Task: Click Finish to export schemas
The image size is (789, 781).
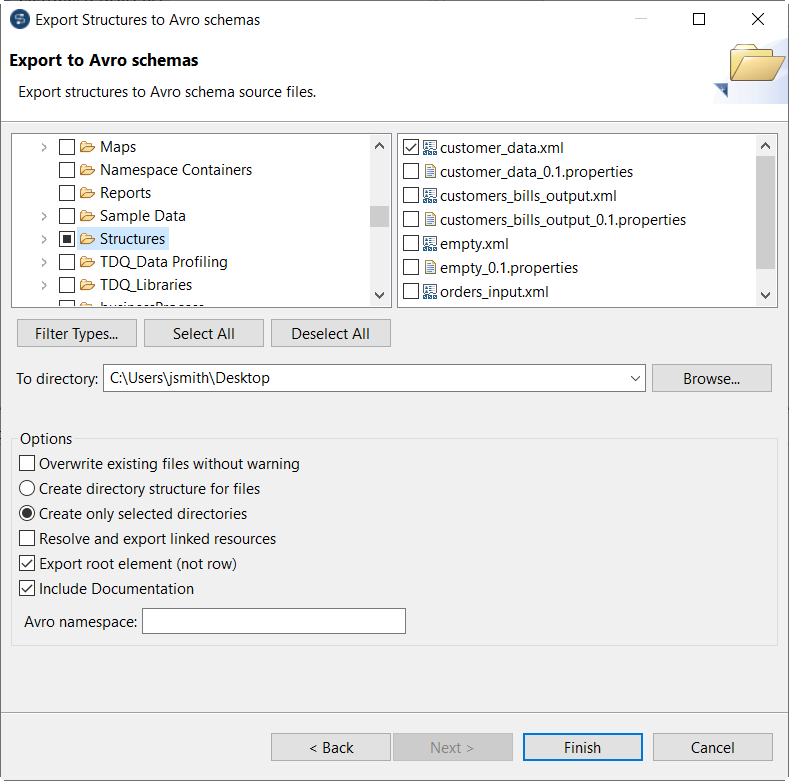Action: pyautogui.click(x=583, y=747)
